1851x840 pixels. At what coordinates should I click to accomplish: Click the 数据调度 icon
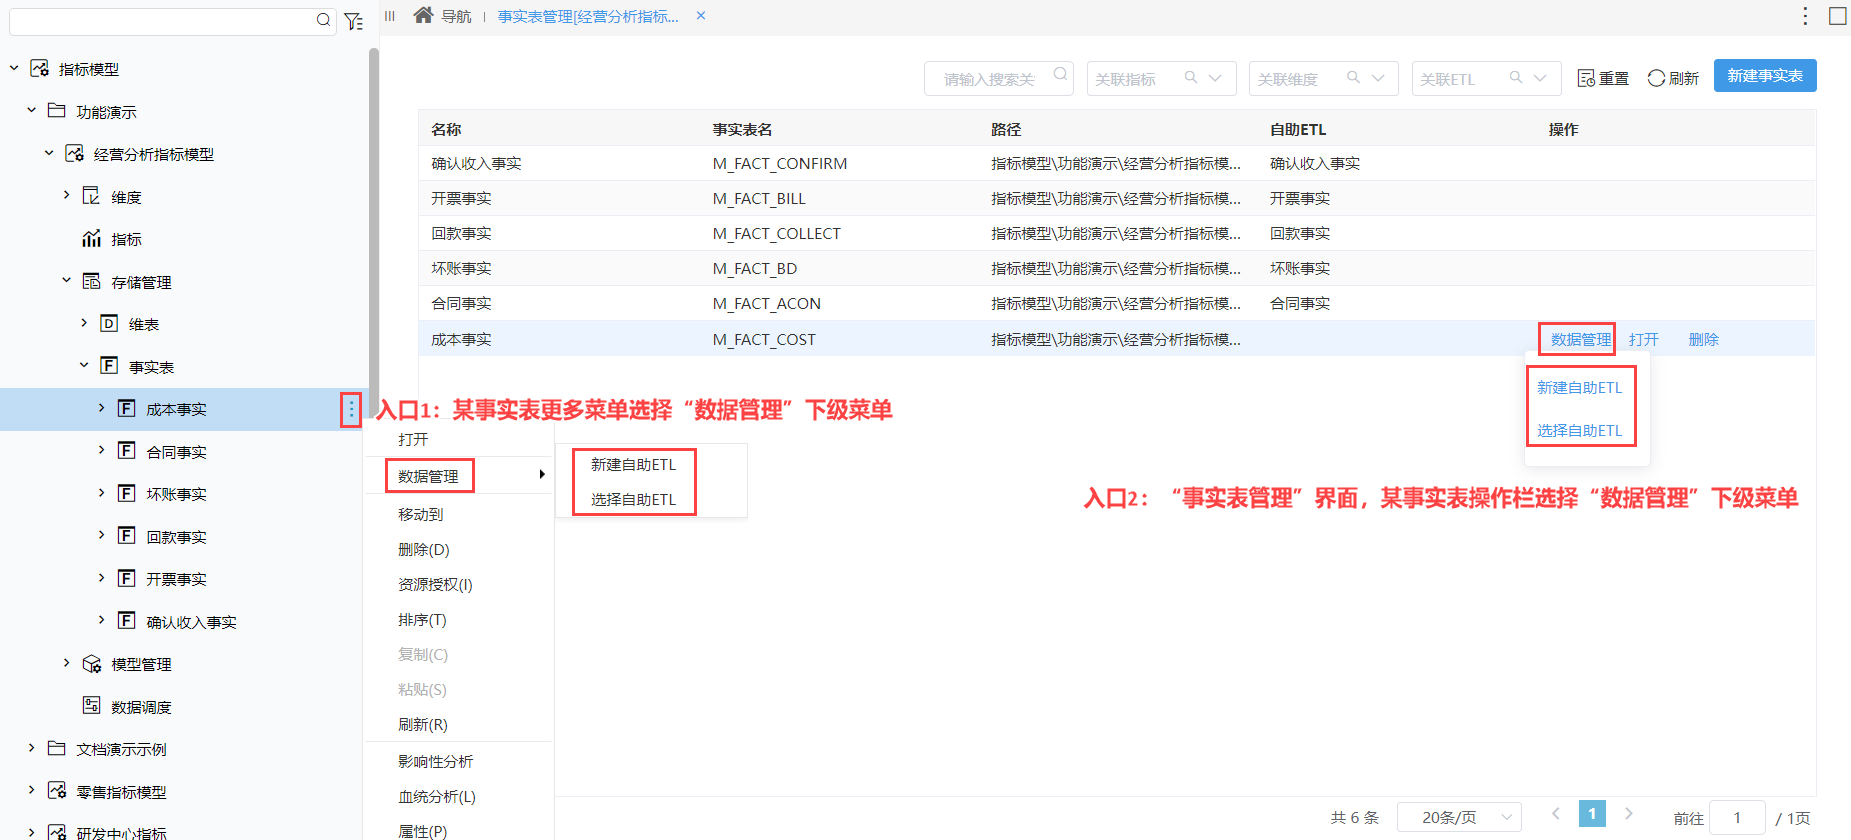pyautogui.click(x=91, y=706)
